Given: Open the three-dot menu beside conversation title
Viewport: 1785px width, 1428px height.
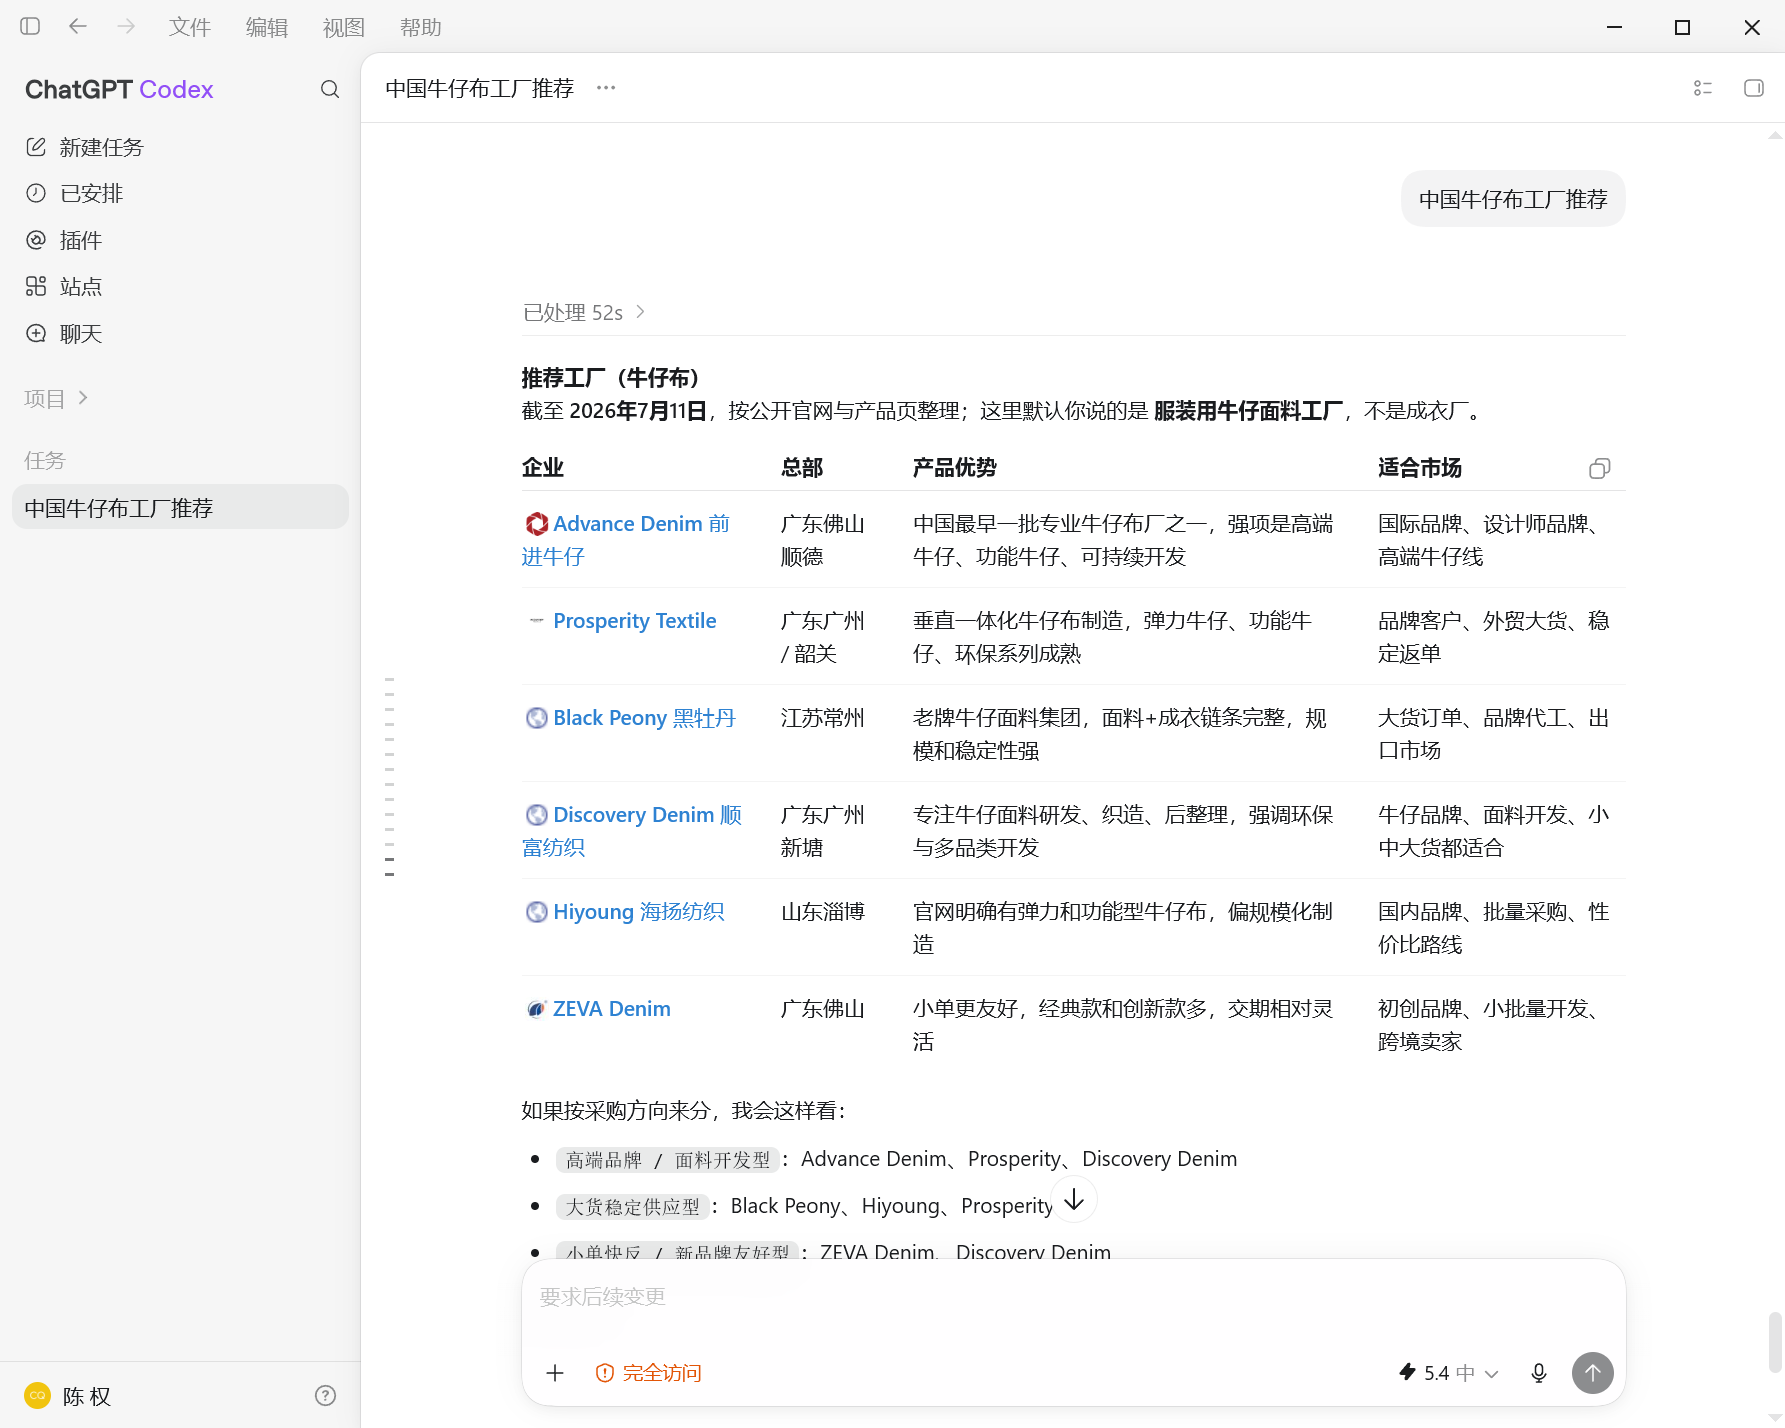Looking at the screenshot, I should tap(606, 88).
